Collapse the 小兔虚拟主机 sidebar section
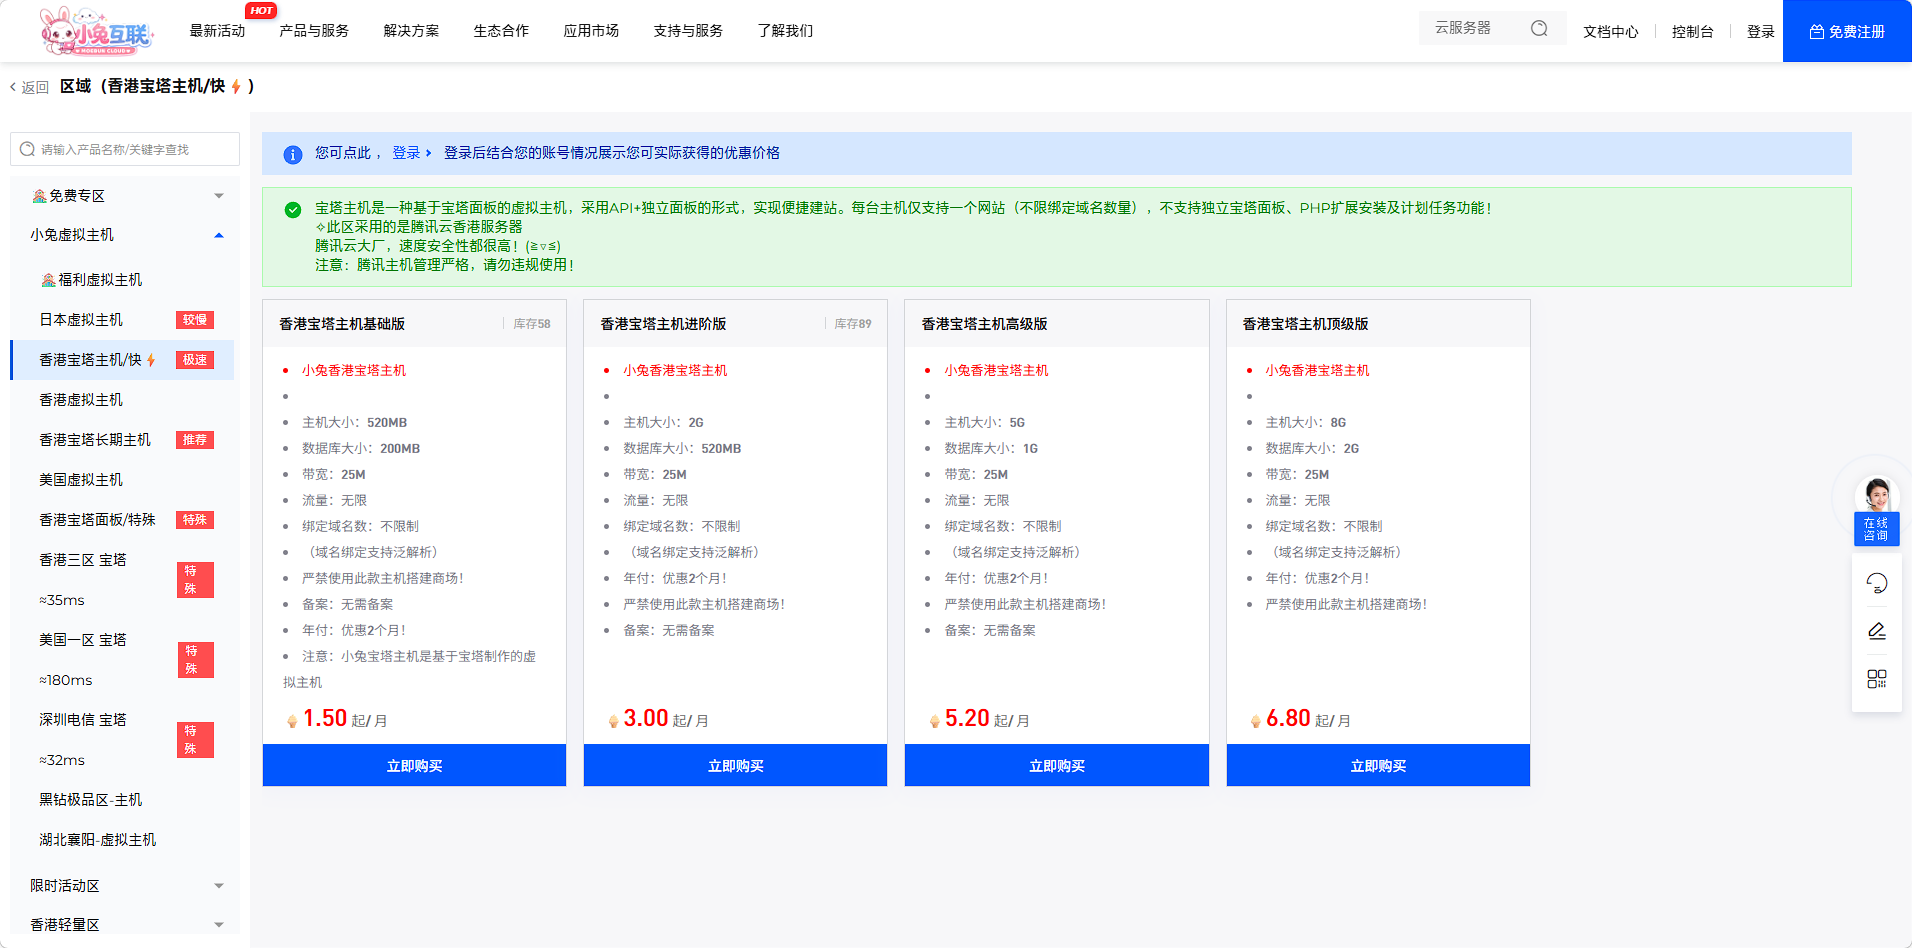The width and height of the screenshot is (1912, 948). click(218, 235)
